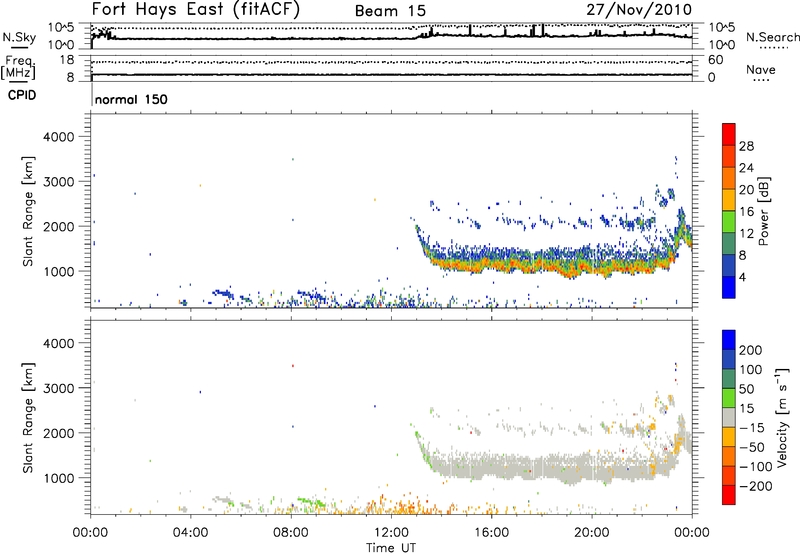Viewport: 800px width, 554px height.
Task: Click the '04:00' time axis tick
Action: tap(191, 533)
